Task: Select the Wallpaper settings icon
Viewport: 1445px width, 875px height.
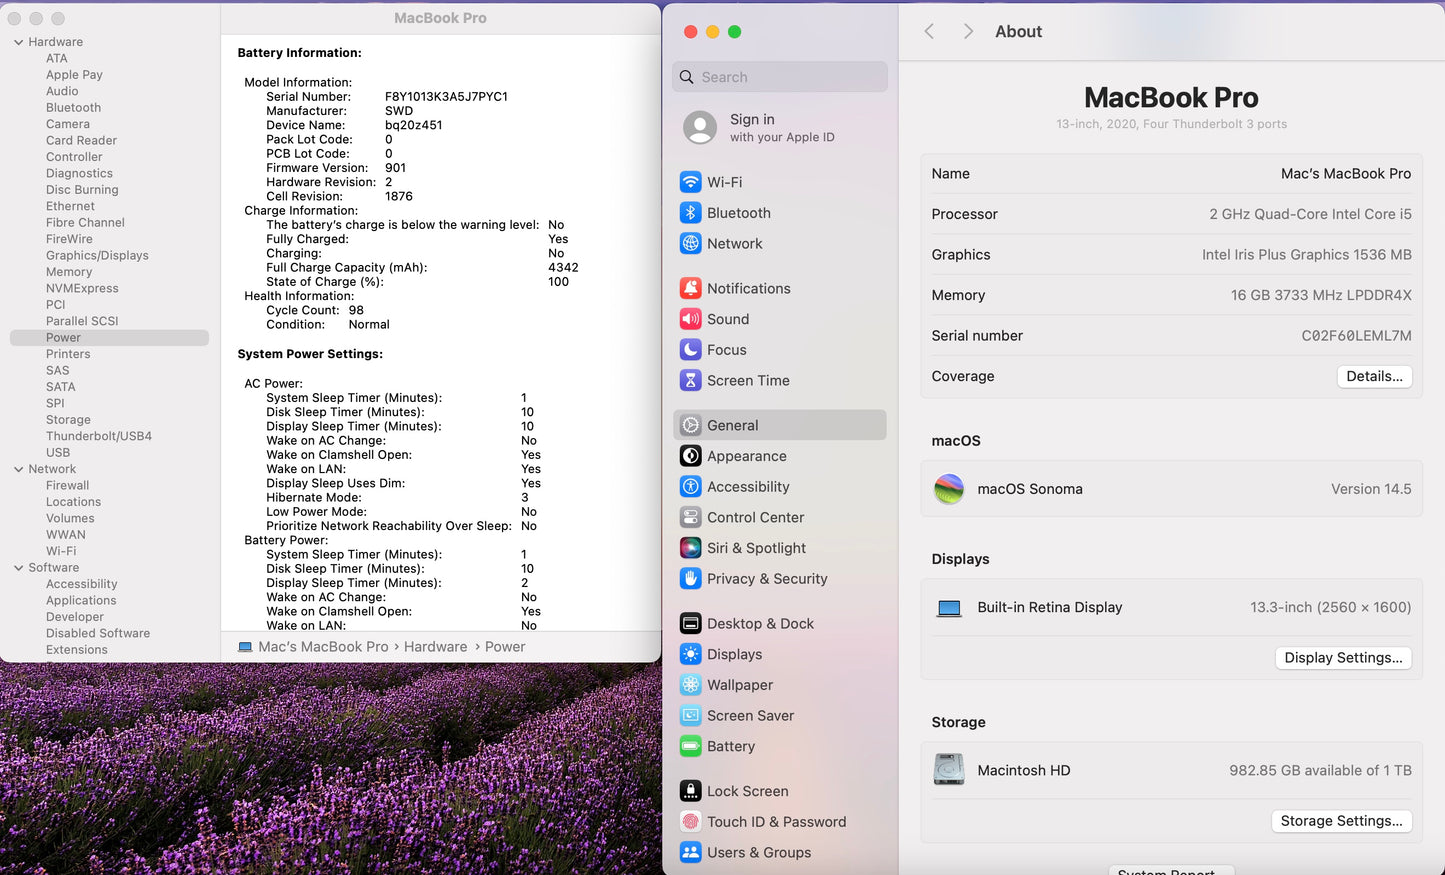Action: [x=691, y=685]
